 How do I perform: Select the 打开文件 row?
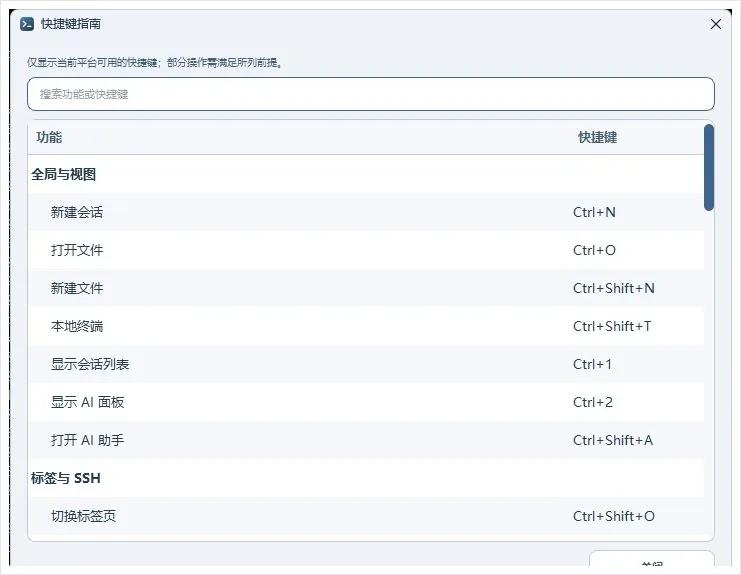click(x=366, y=250)
